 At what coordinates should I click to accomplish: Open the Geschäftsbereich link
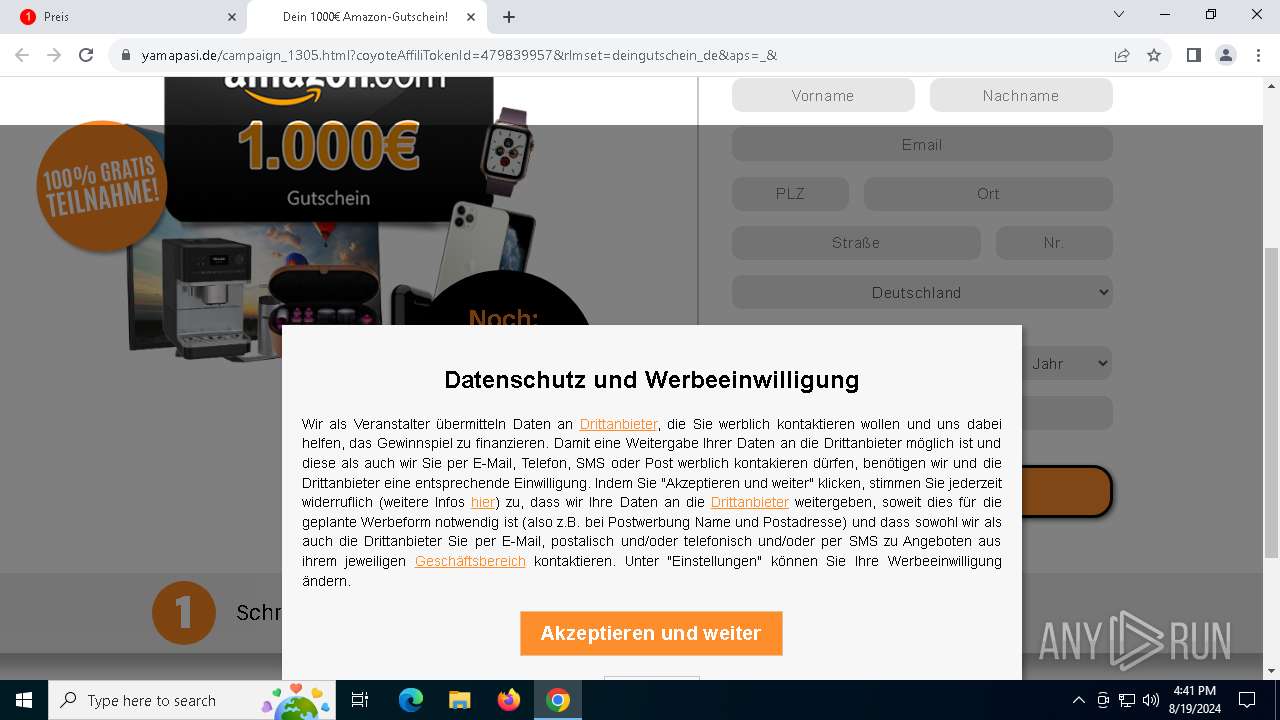pyautogui.click(x=470, y=561)
